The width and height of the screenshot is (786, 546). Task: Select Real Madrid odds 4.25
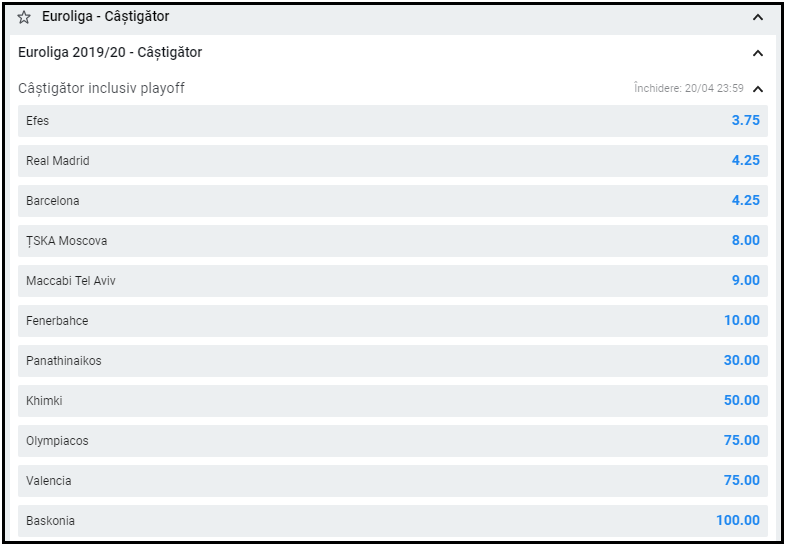[745, 161]
